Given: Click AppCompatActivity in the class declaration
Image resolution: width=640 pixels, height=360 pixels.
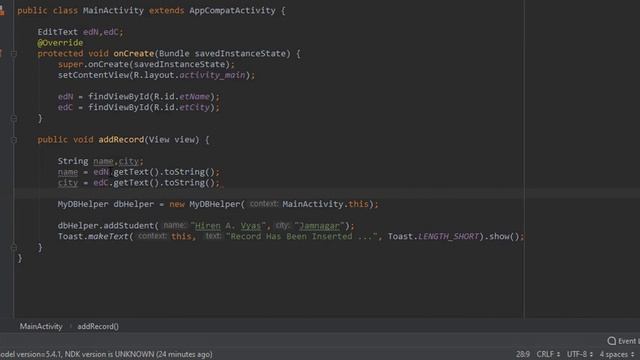Looking at the screenshot, I should (232, 11).
